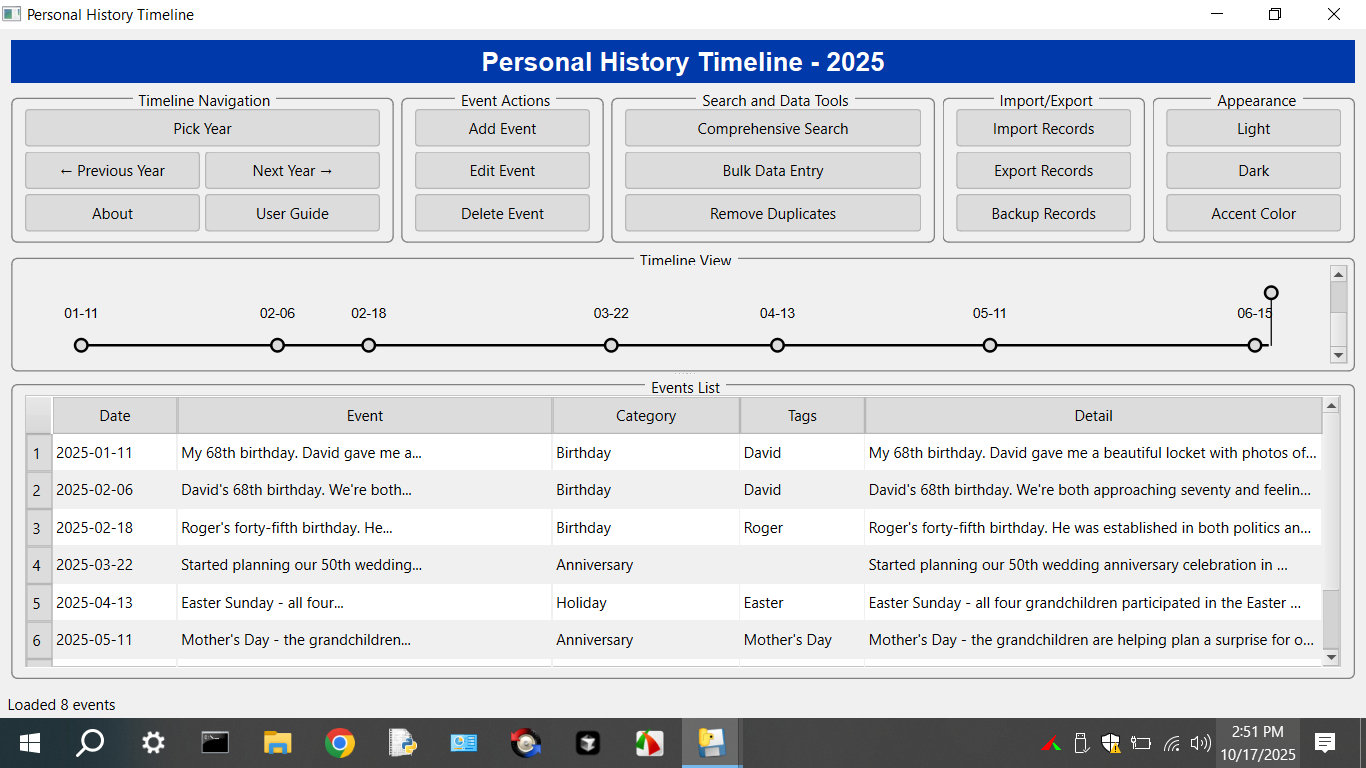
Task: Go to Next Year
Action: click(x=292, y=171)
